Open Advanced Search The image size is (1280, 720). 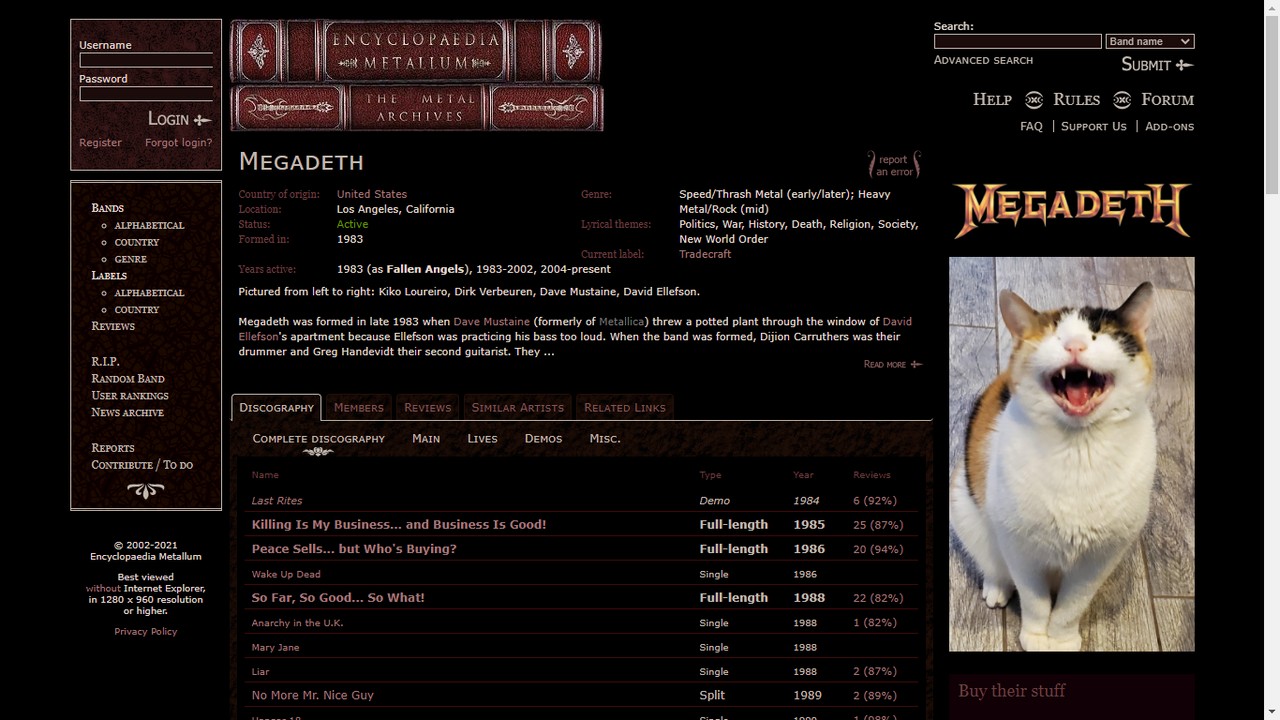[x=983, y=61]
